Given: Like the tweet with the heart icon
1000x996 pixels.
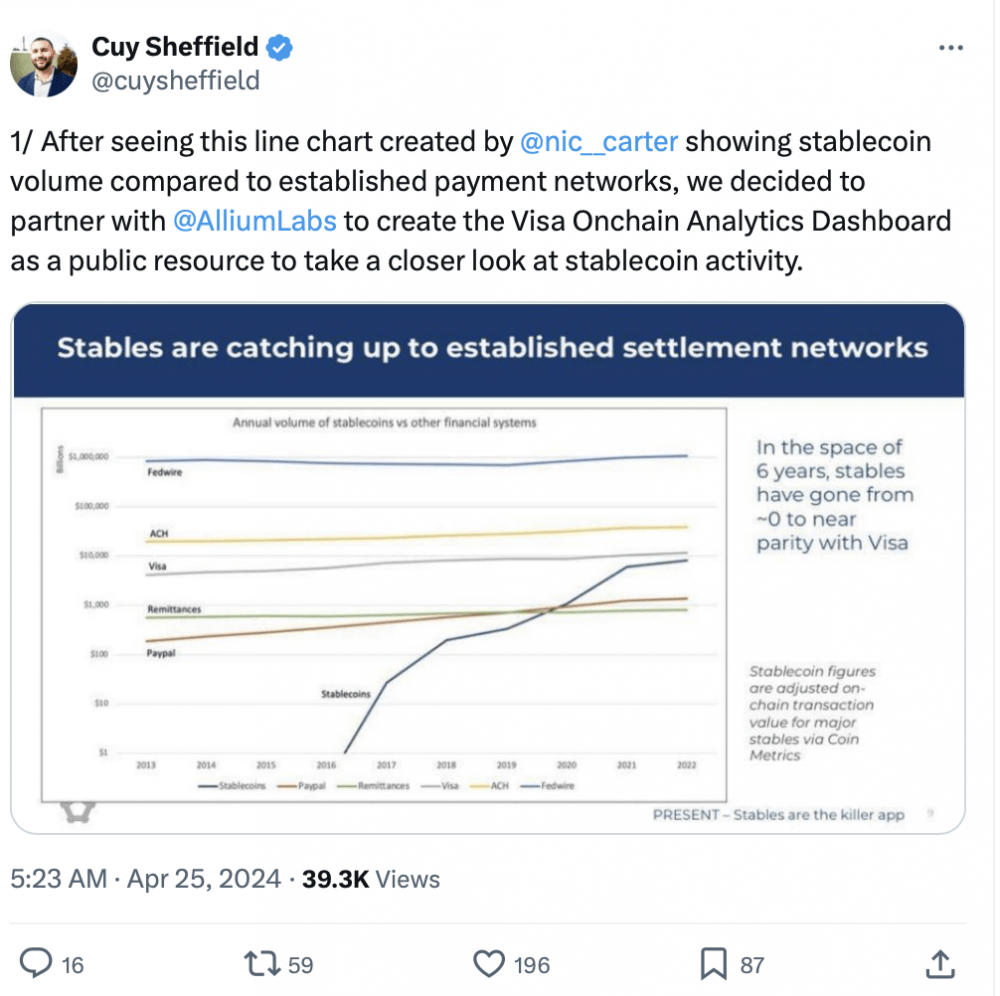Looking at the screenshot, I should tap(489, 963).
